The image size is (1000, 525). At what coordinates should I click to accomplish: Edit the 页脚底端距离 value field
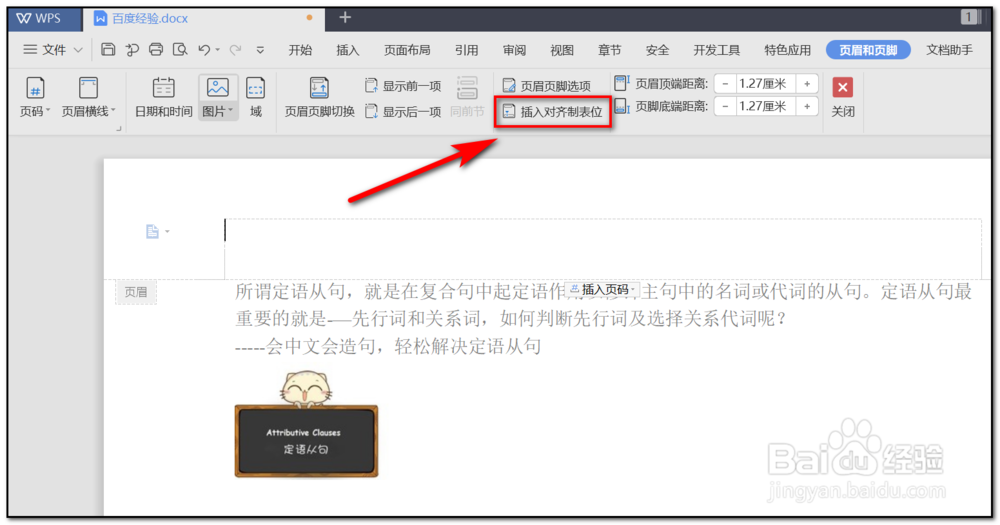click(765, 107)
